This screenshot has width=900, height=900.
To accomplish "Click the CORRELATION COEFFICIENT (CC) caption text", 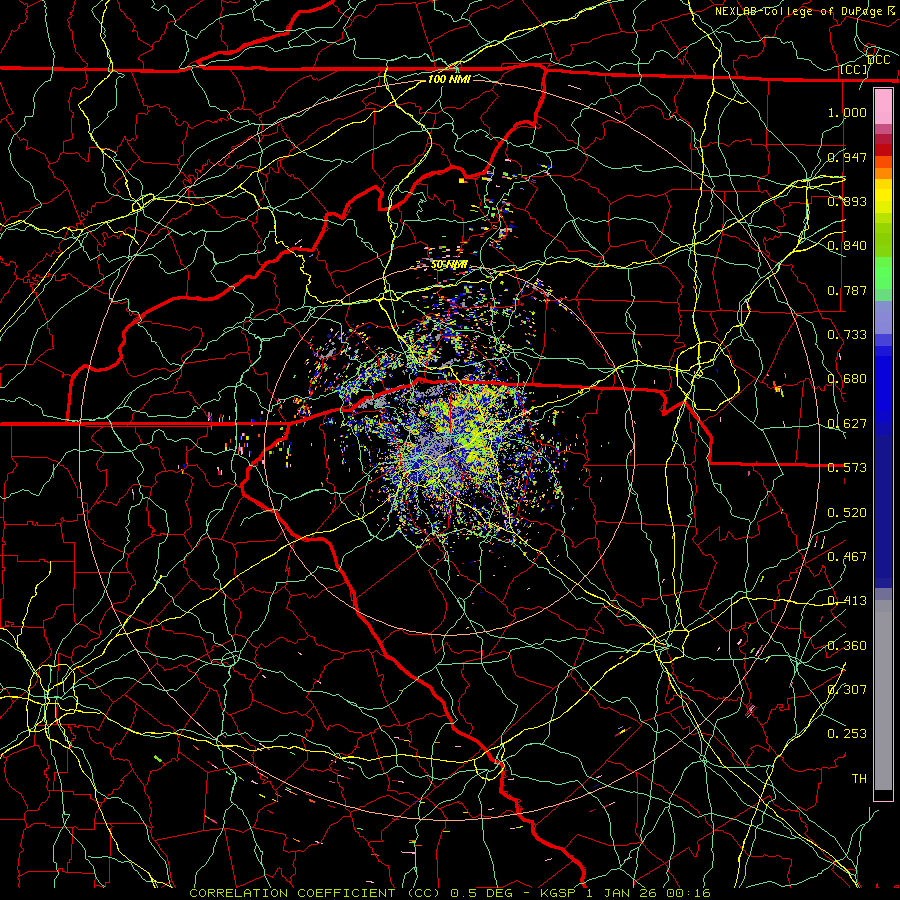I will click(315, 893).
